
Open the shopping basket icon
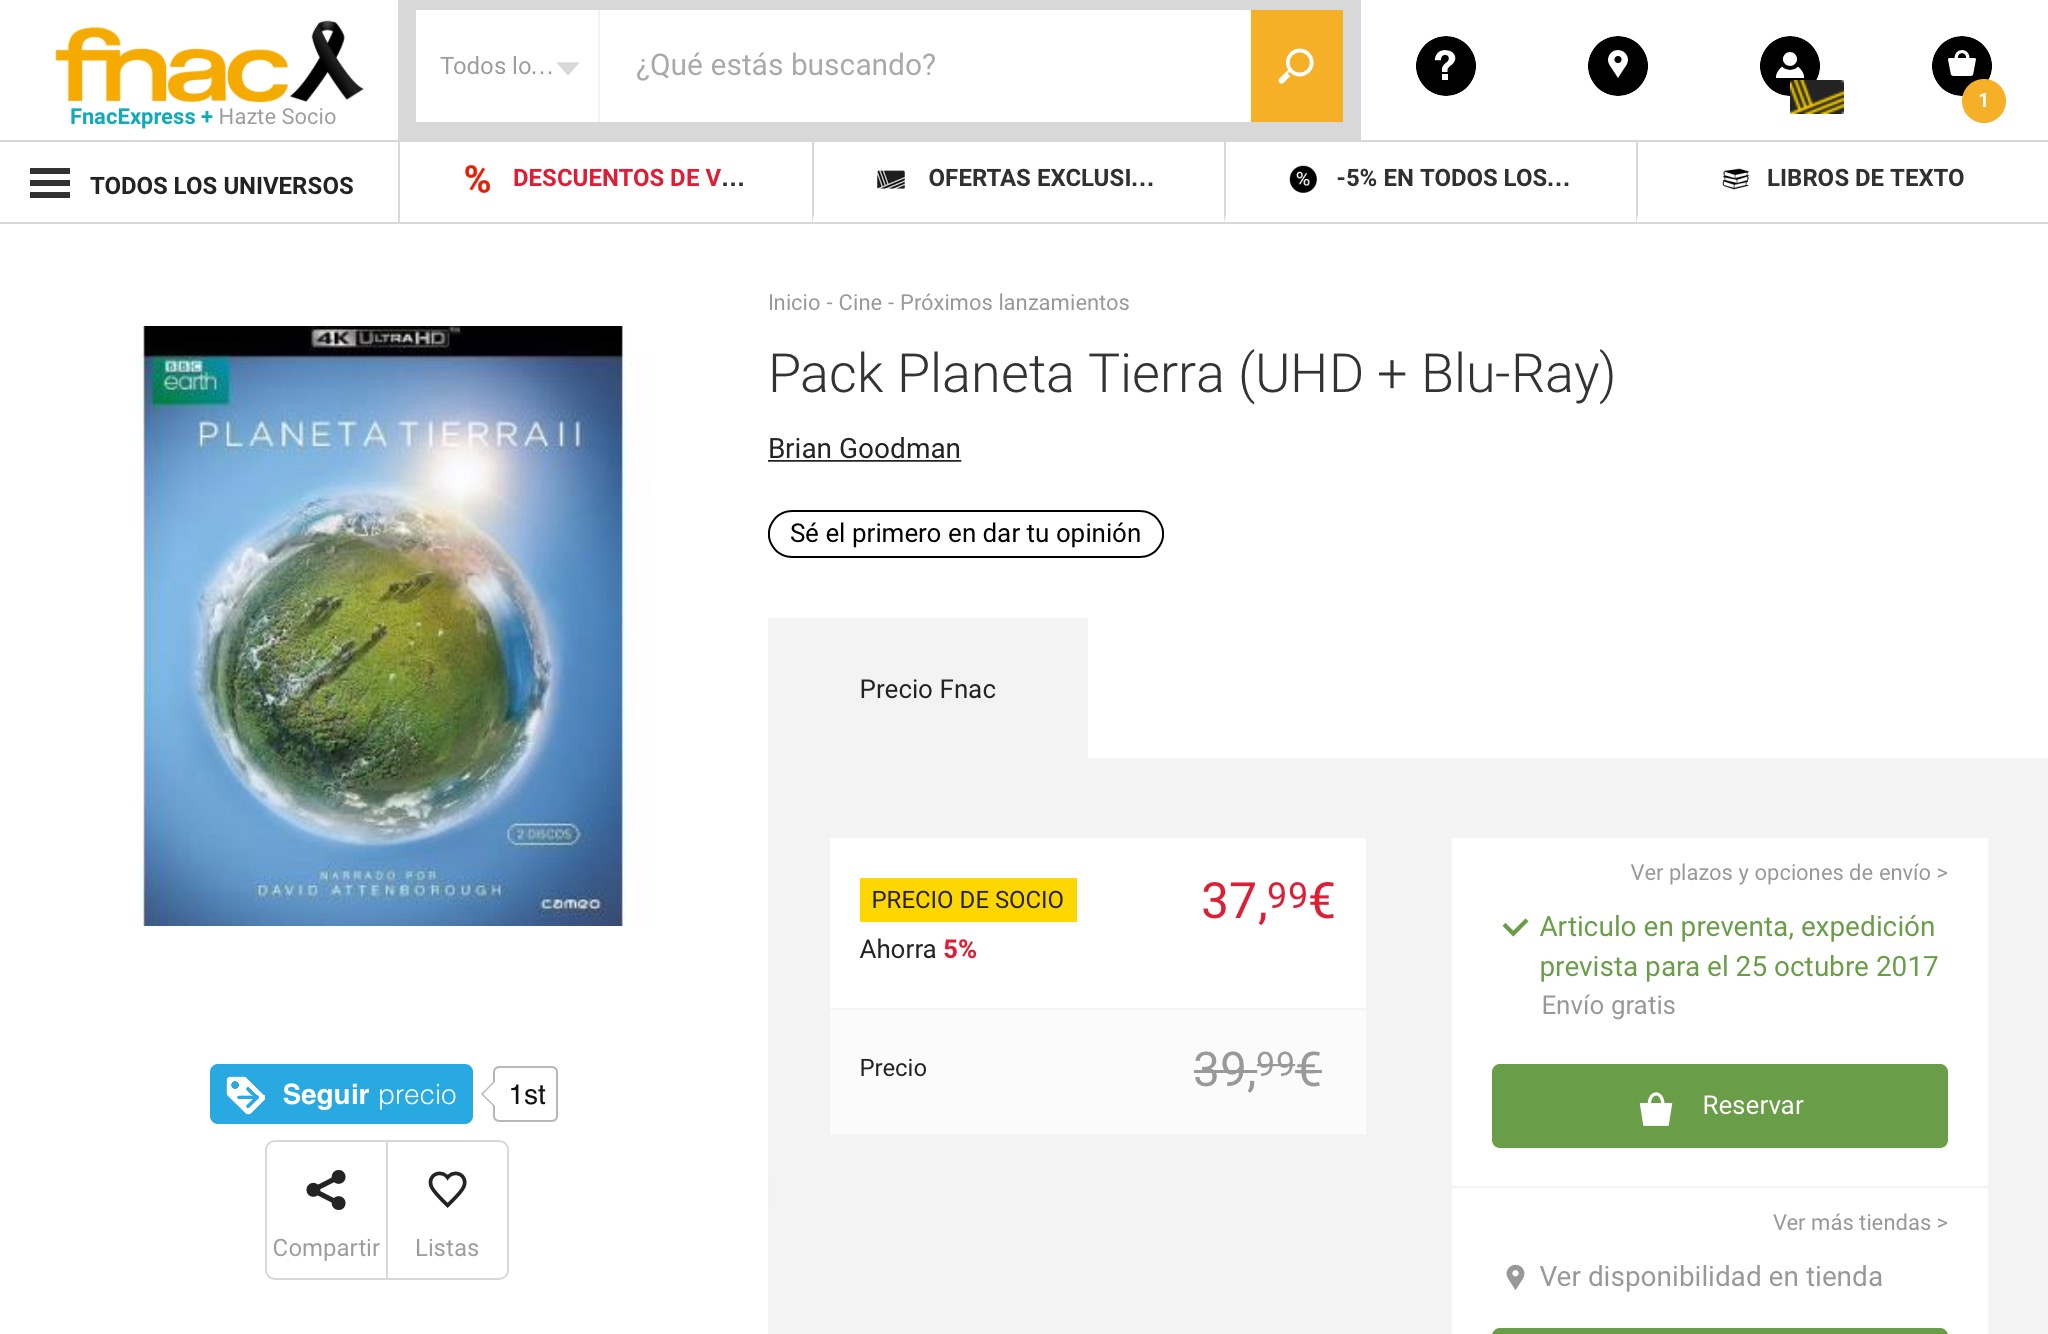coord(1962,66)
